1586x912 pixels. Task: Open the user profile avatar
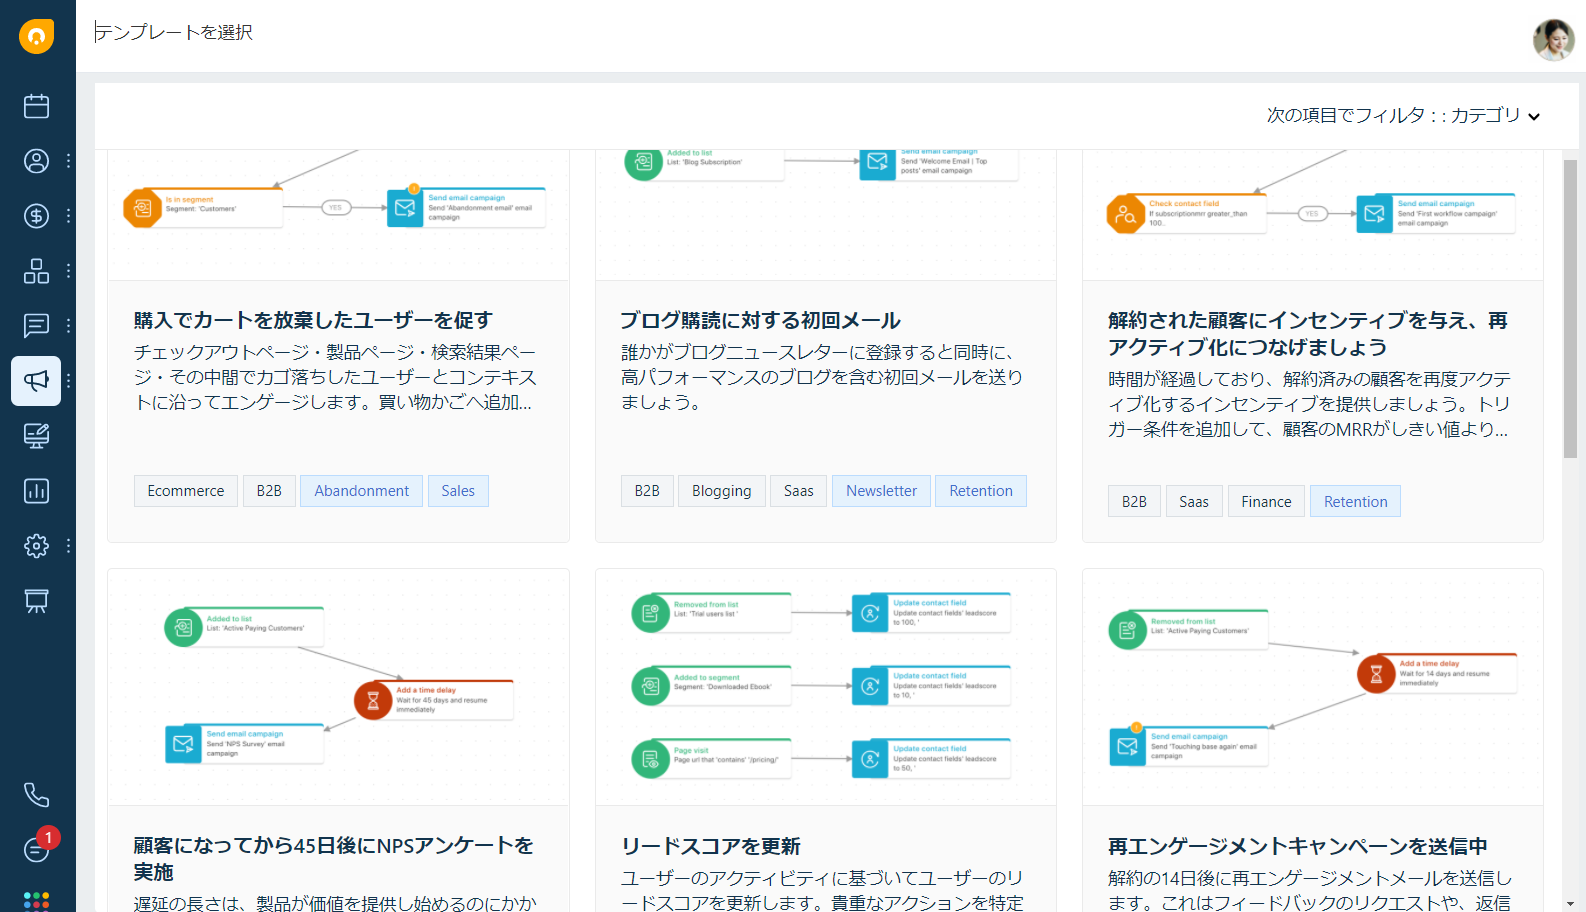pos(1554,40)
